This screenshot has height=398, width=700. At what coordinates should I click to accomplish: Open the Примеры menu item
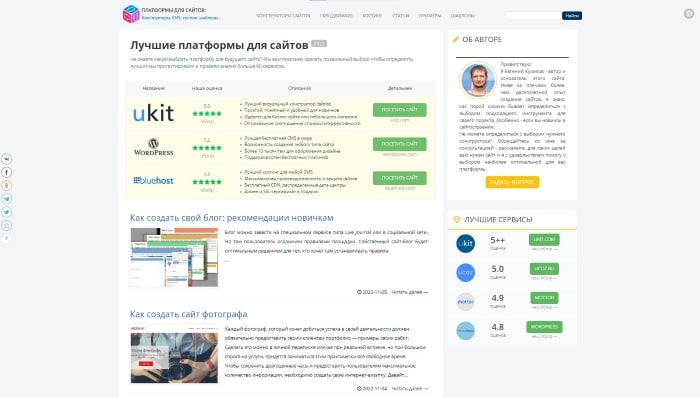pos(430,16)
